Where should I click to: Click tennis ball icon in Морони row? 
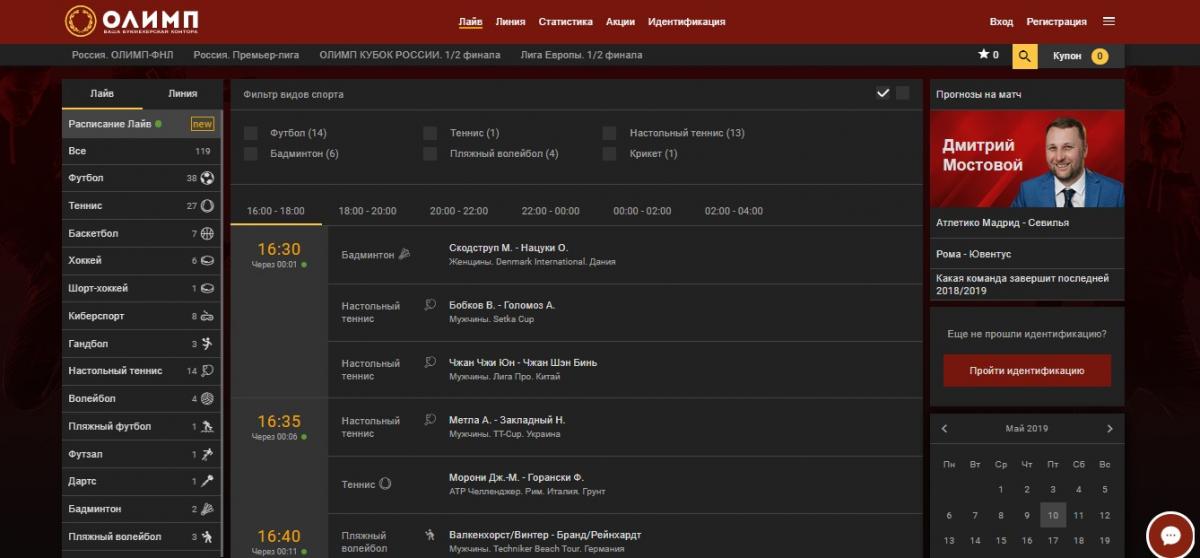pos(385,484)
